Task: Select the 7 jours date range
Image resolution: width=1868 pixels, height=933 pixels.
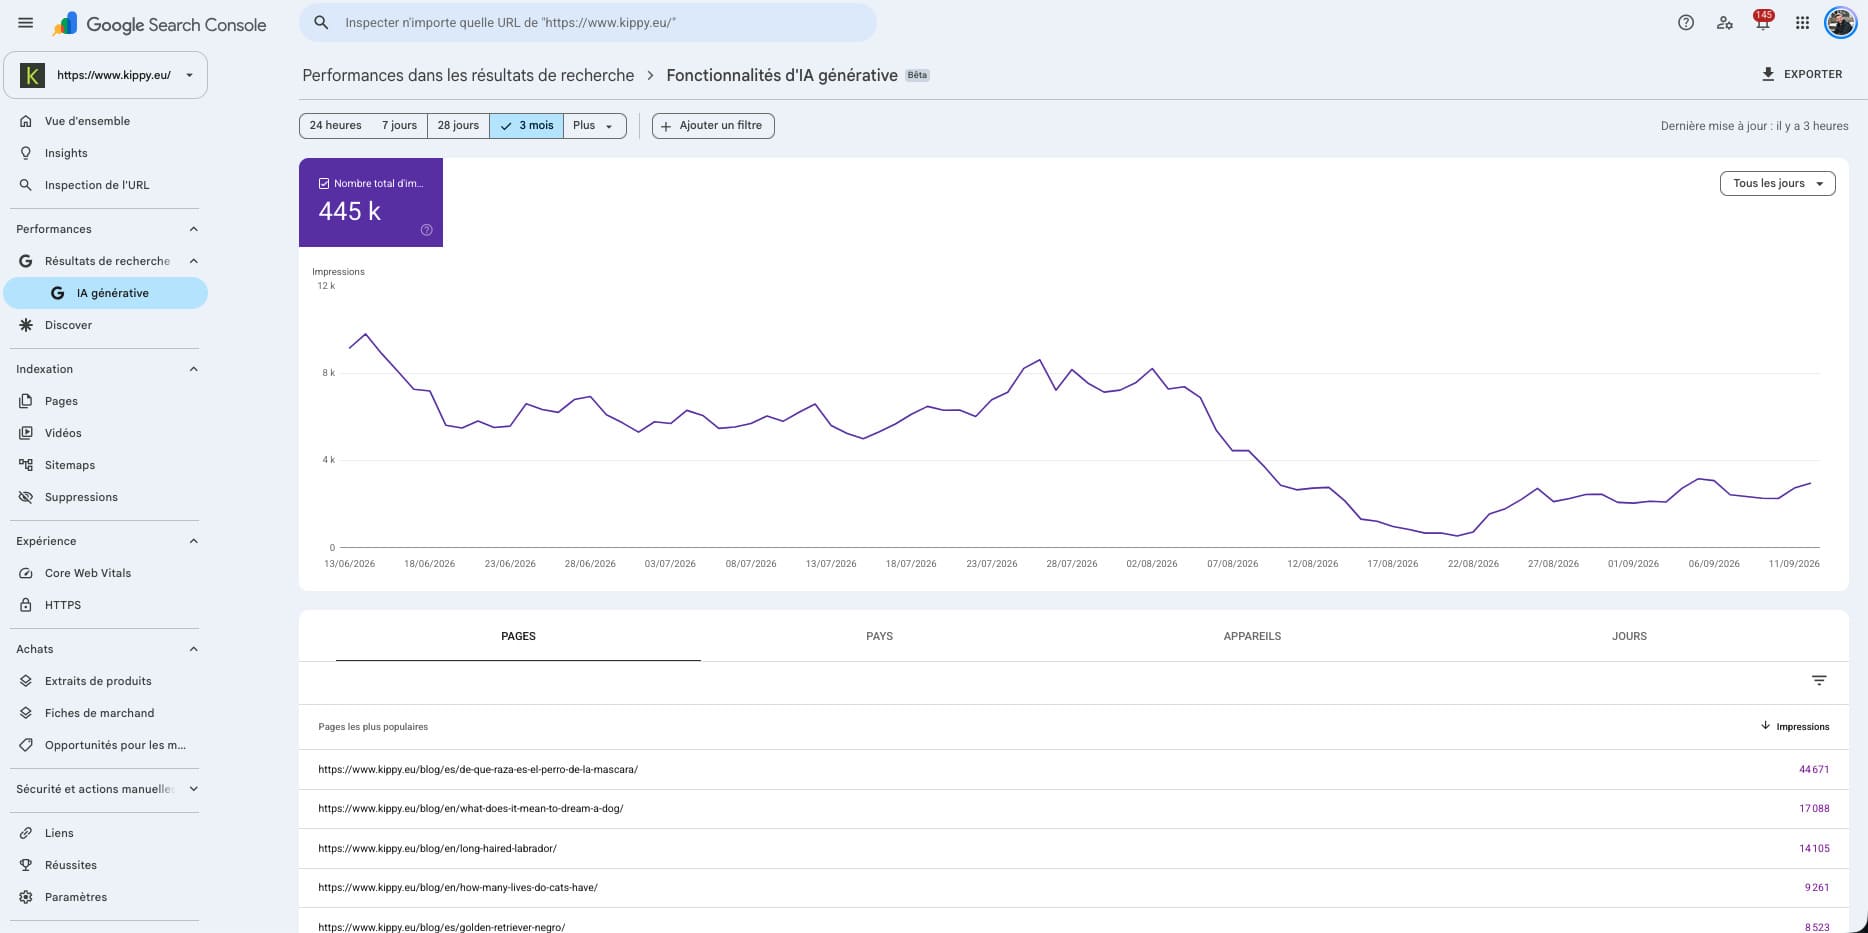Action: click(x=399, y=126)
